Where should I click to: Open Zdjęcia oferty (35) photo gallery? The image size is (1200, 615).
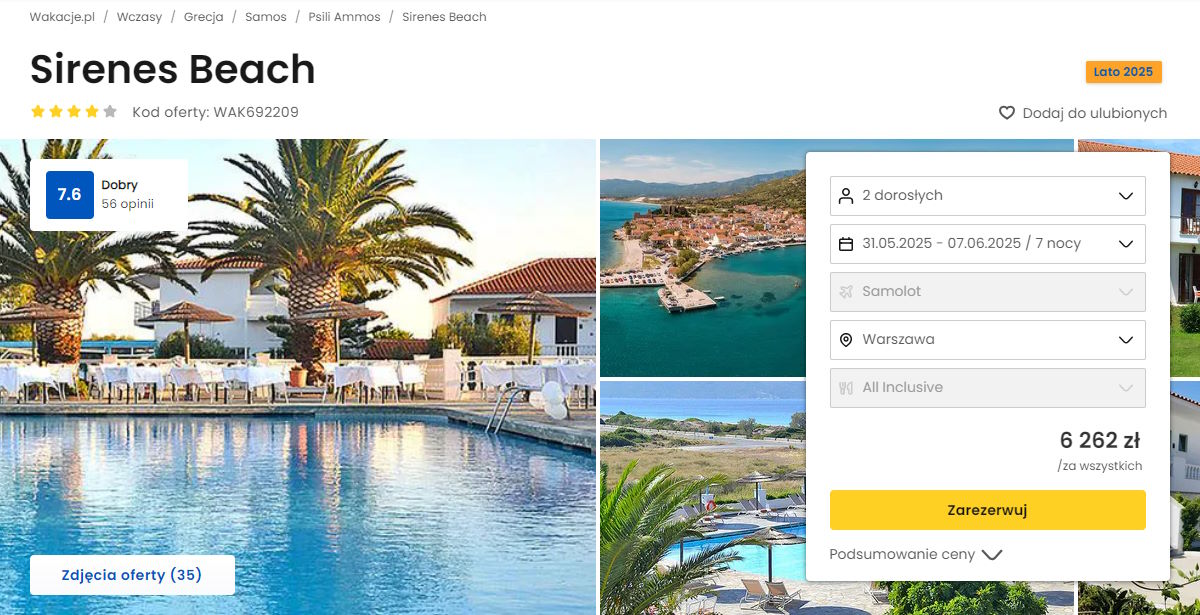132,575
